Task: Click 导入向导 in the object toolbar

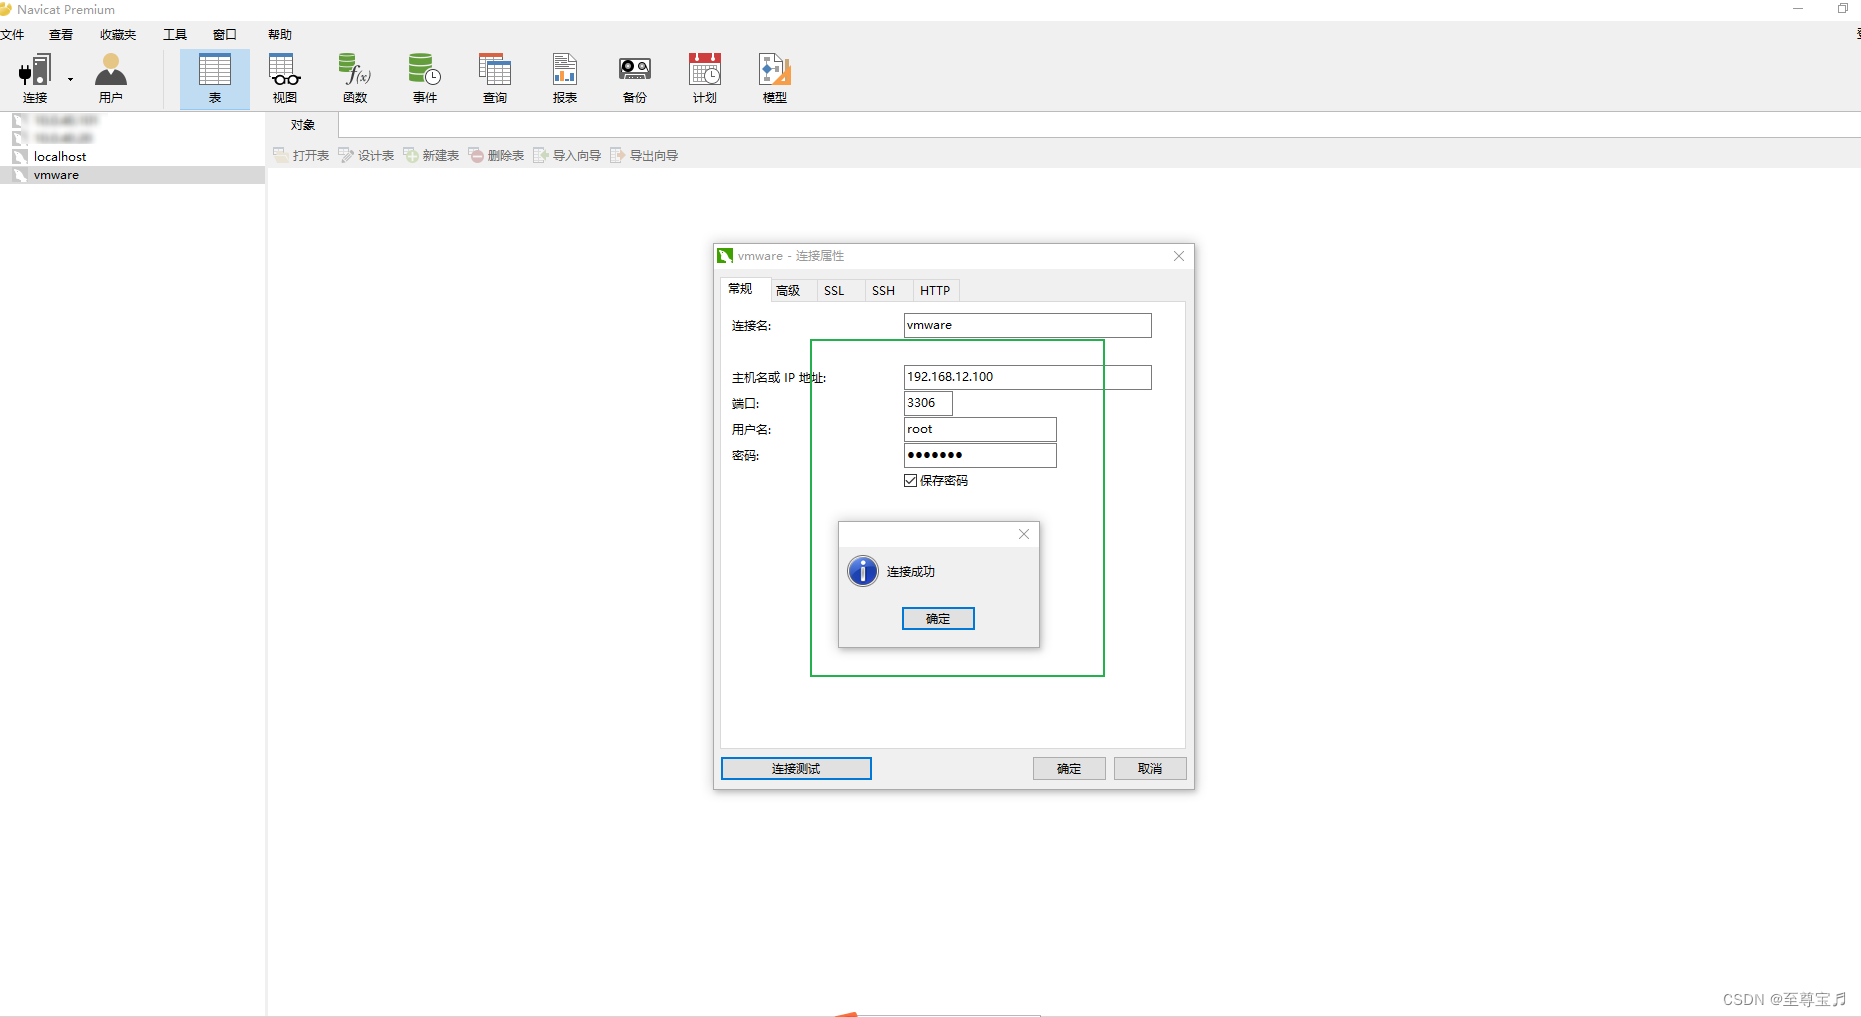Action: 567,155
